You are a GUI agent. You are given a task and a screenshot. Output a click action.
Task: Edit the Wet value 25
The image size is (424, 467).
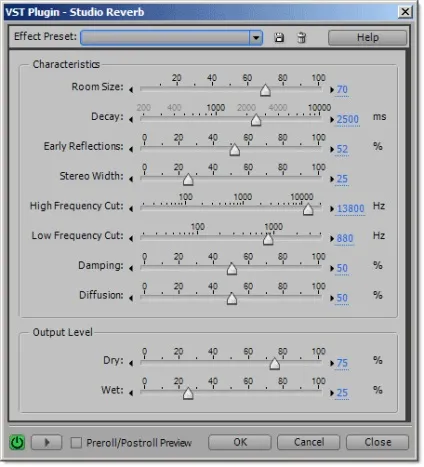click(342, 393)
